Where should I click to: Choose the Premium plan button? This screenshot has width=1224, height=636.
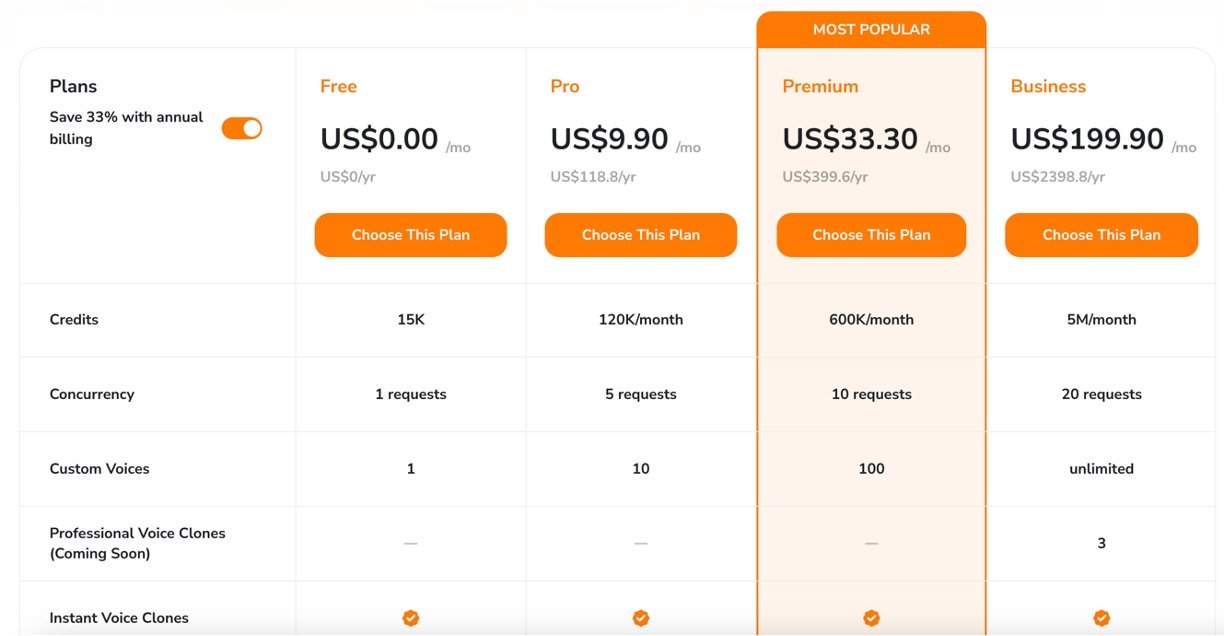click(x=871, y=235)
